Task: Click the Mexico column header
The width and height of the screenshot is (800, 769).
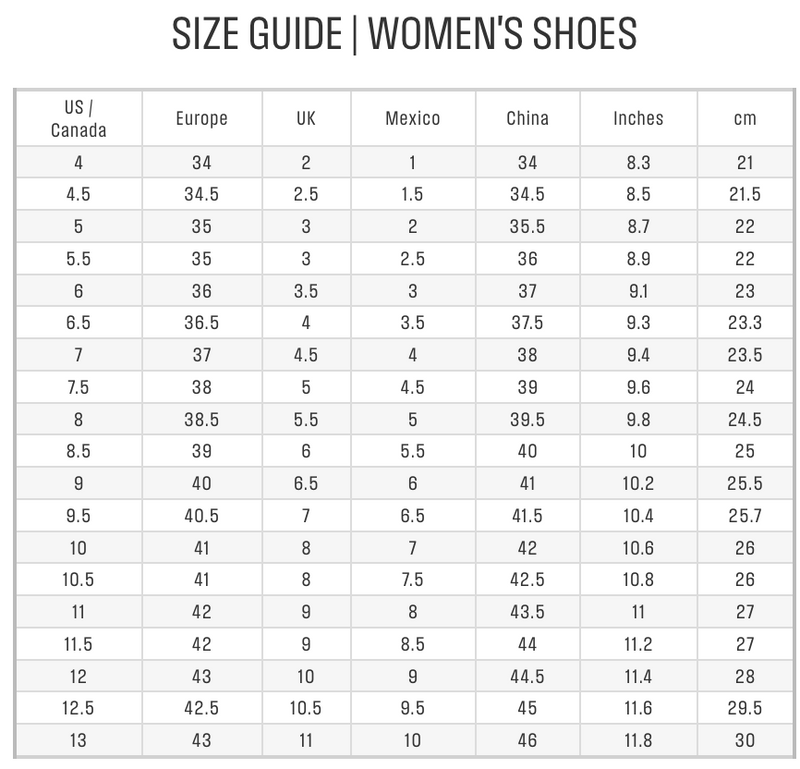Action: coord(412,118)
